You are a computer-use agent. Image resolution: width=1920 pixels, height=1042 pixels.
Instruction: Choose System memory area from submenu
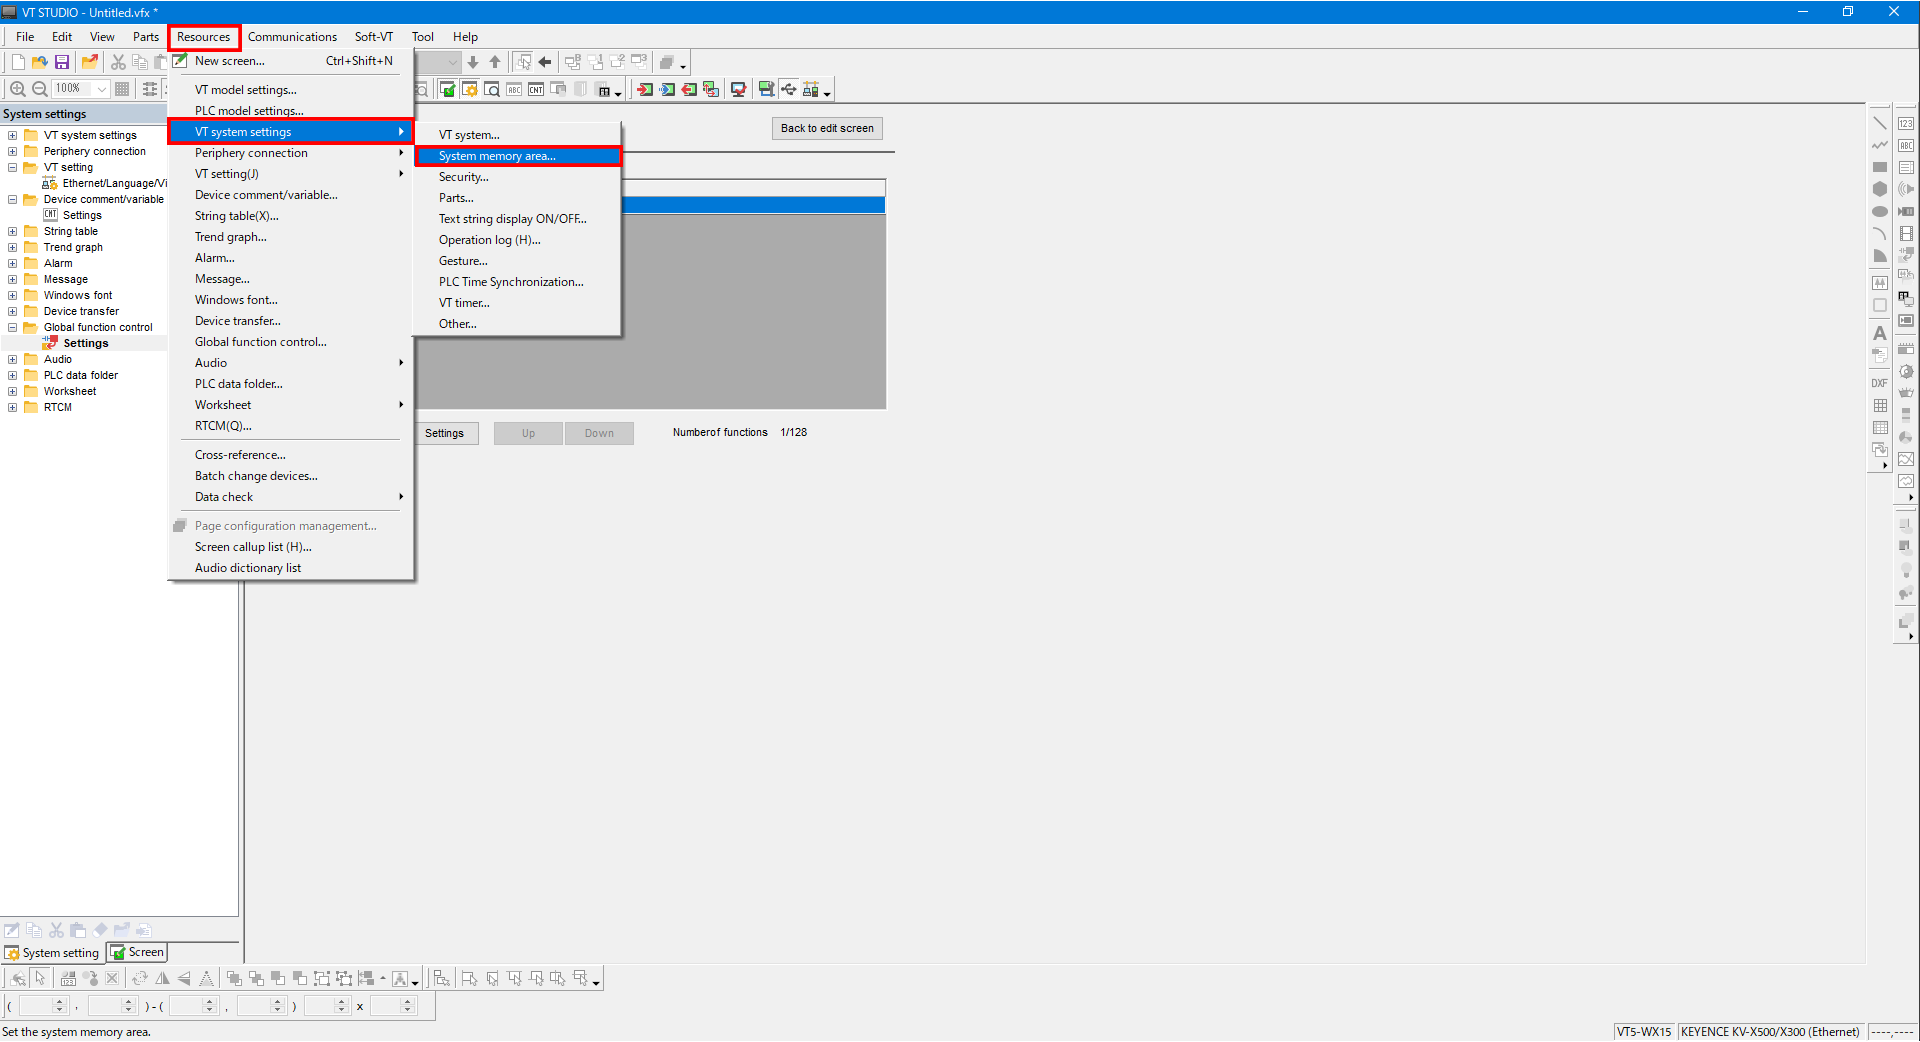point(497,156)
